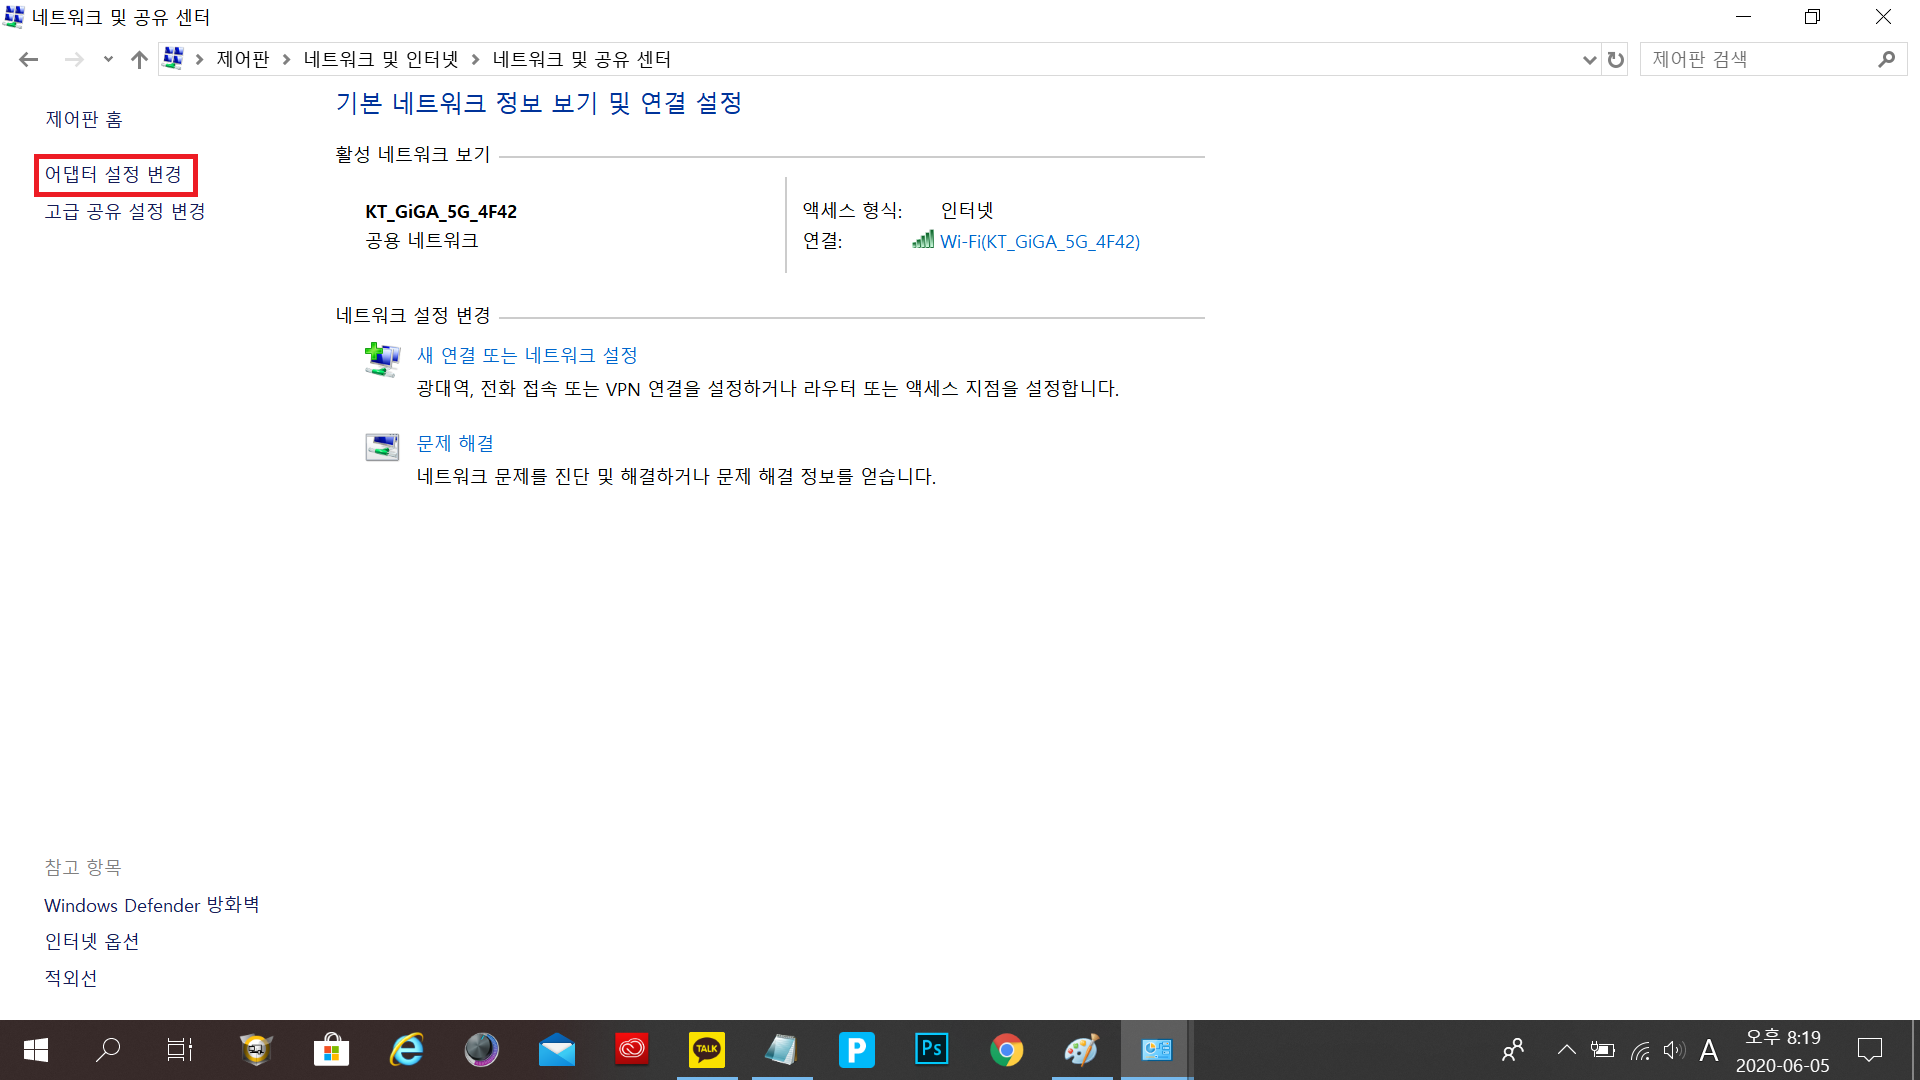Image resolution: width=1920 pixels, height=1080 pixels.
Task: Open the volume control in the tray
Action: [x=1674, y=1050]
